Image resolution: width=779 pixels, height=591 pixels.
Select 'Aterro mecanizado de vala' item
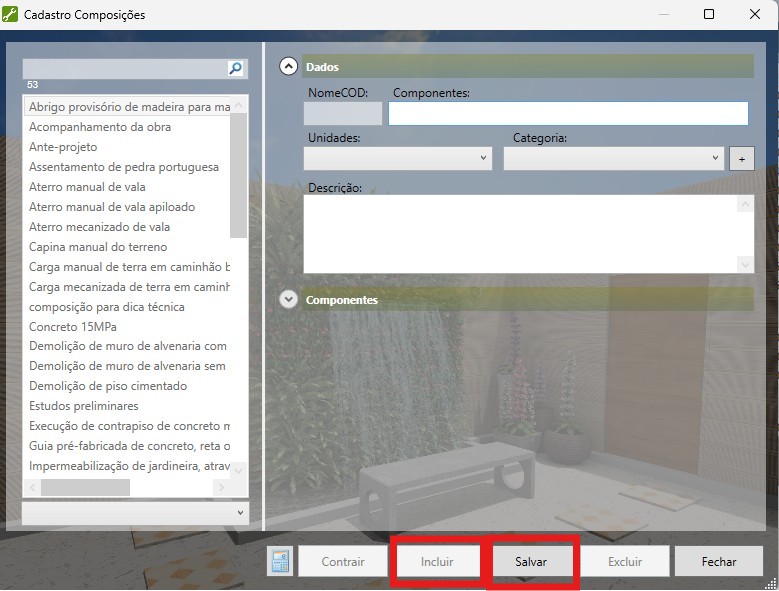(127, 227)
